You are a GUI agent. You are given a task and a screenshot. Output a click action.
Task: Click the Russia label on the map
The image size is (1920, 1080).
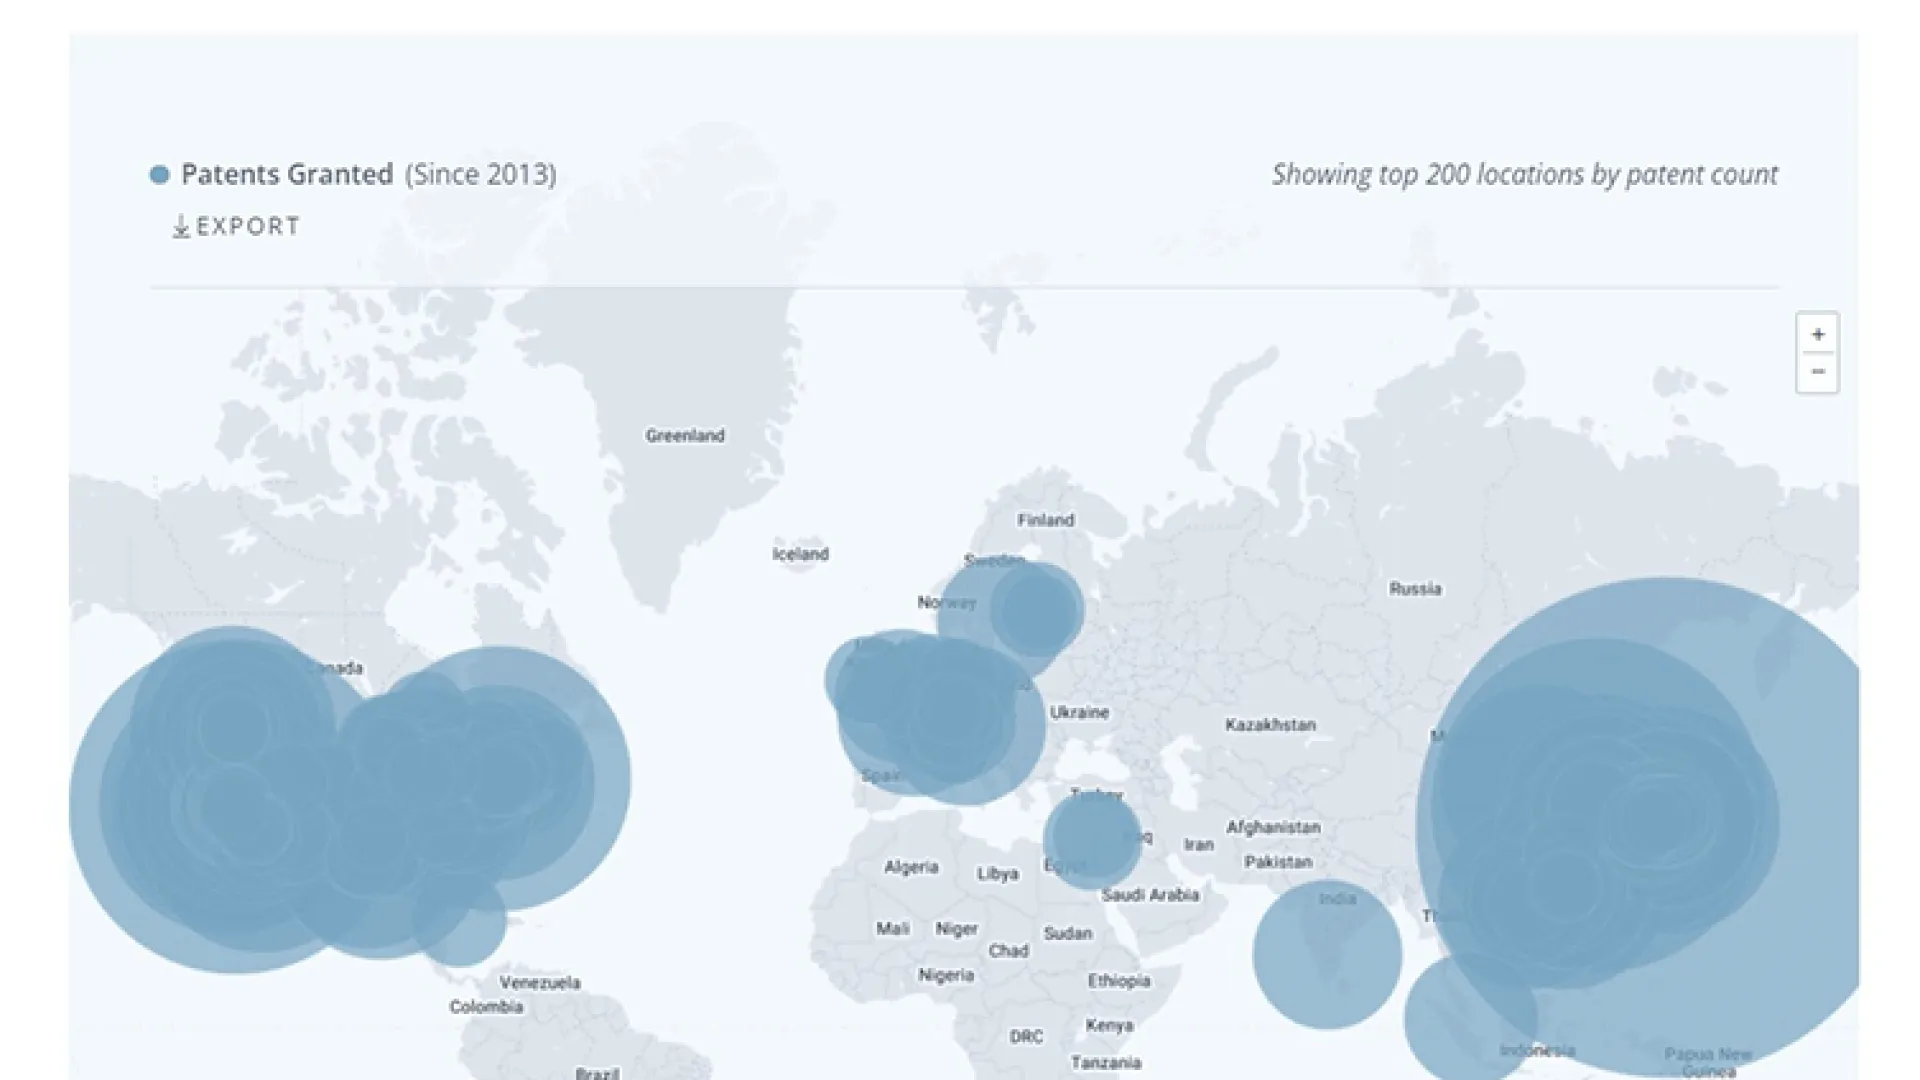1415,589
